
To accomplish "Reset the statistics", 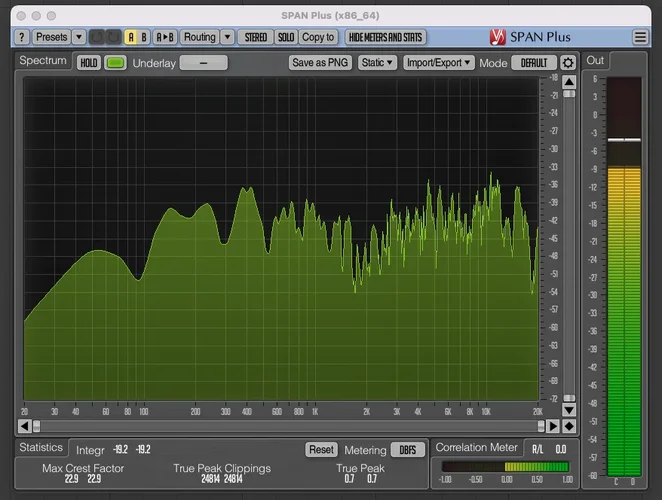I will (321, 450).
